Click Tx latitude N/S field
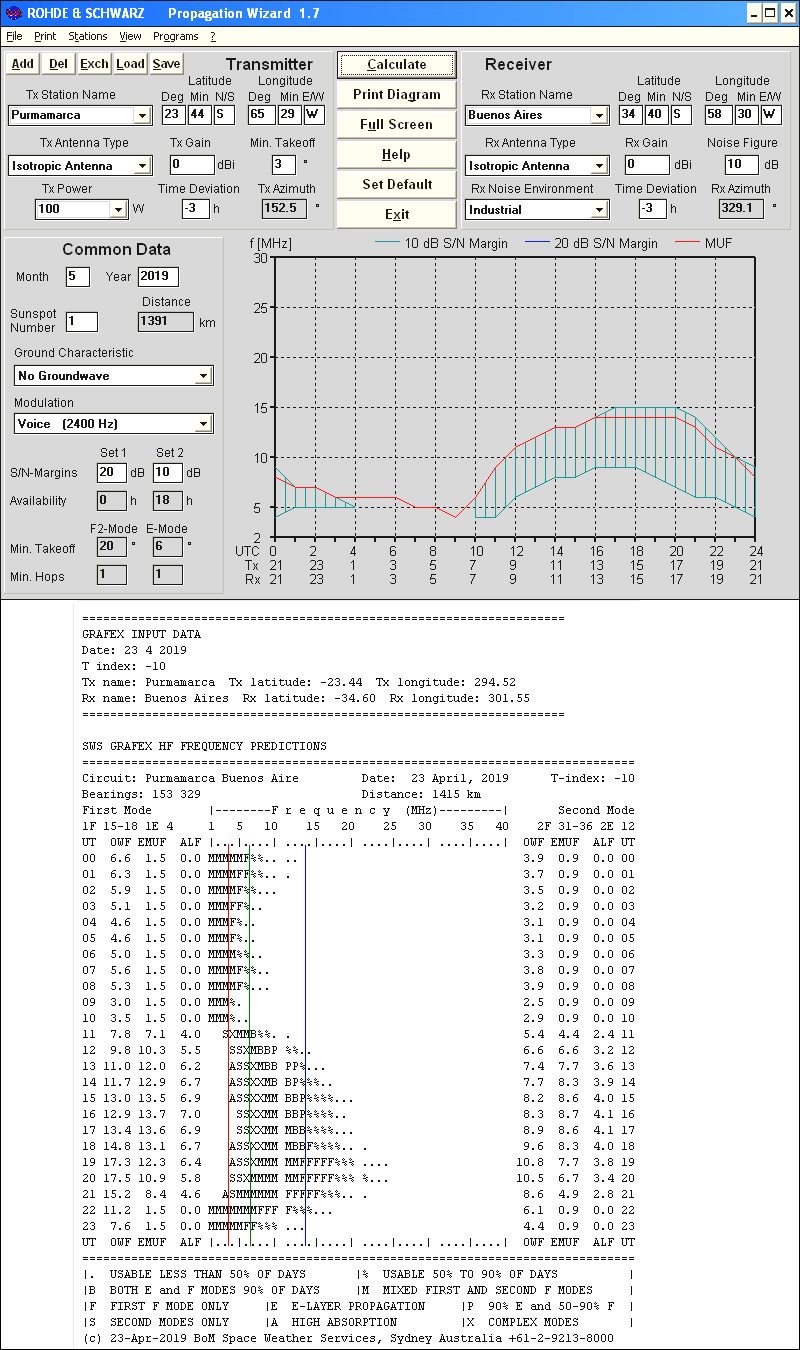 click(x=224, y=114)
